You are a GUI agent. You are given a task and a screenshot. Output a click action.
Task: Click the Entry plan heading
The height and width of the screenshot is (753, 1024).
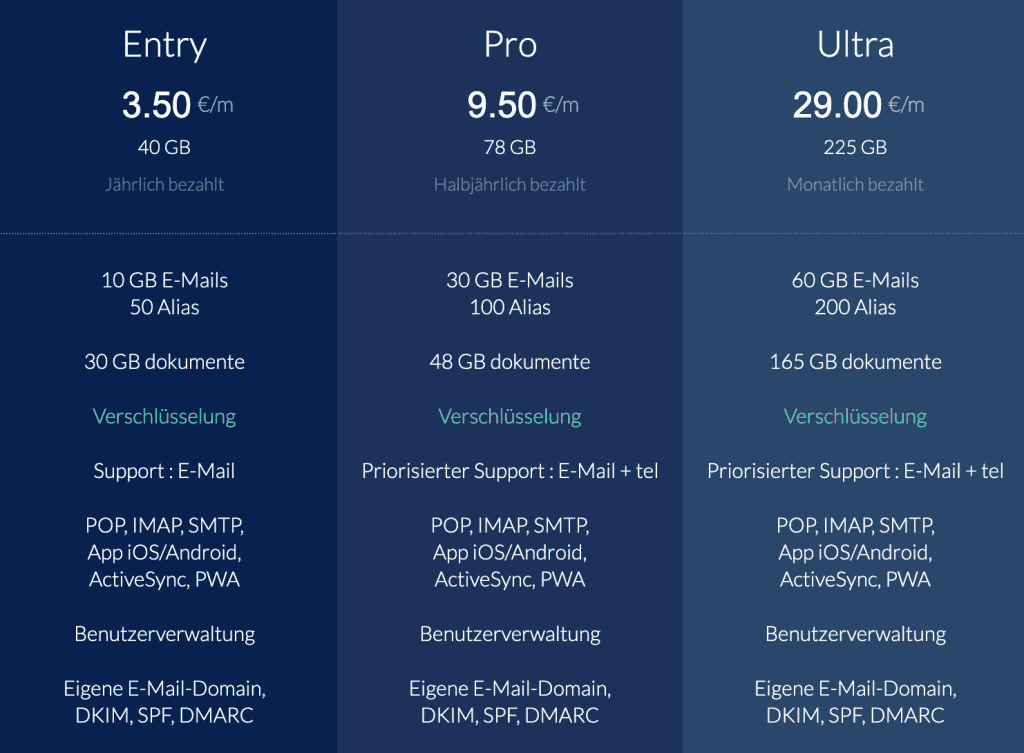click(x=165, y=45)
